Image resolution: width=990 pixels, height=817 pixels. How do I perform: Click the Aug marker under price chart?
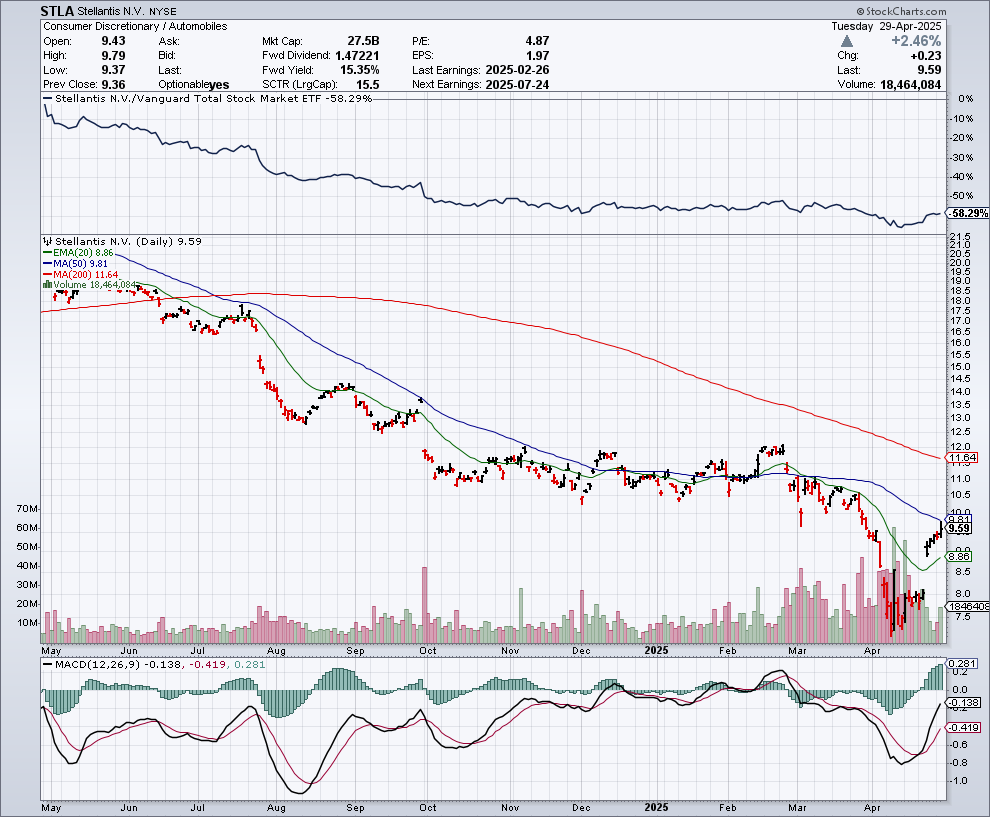(276, 650)
